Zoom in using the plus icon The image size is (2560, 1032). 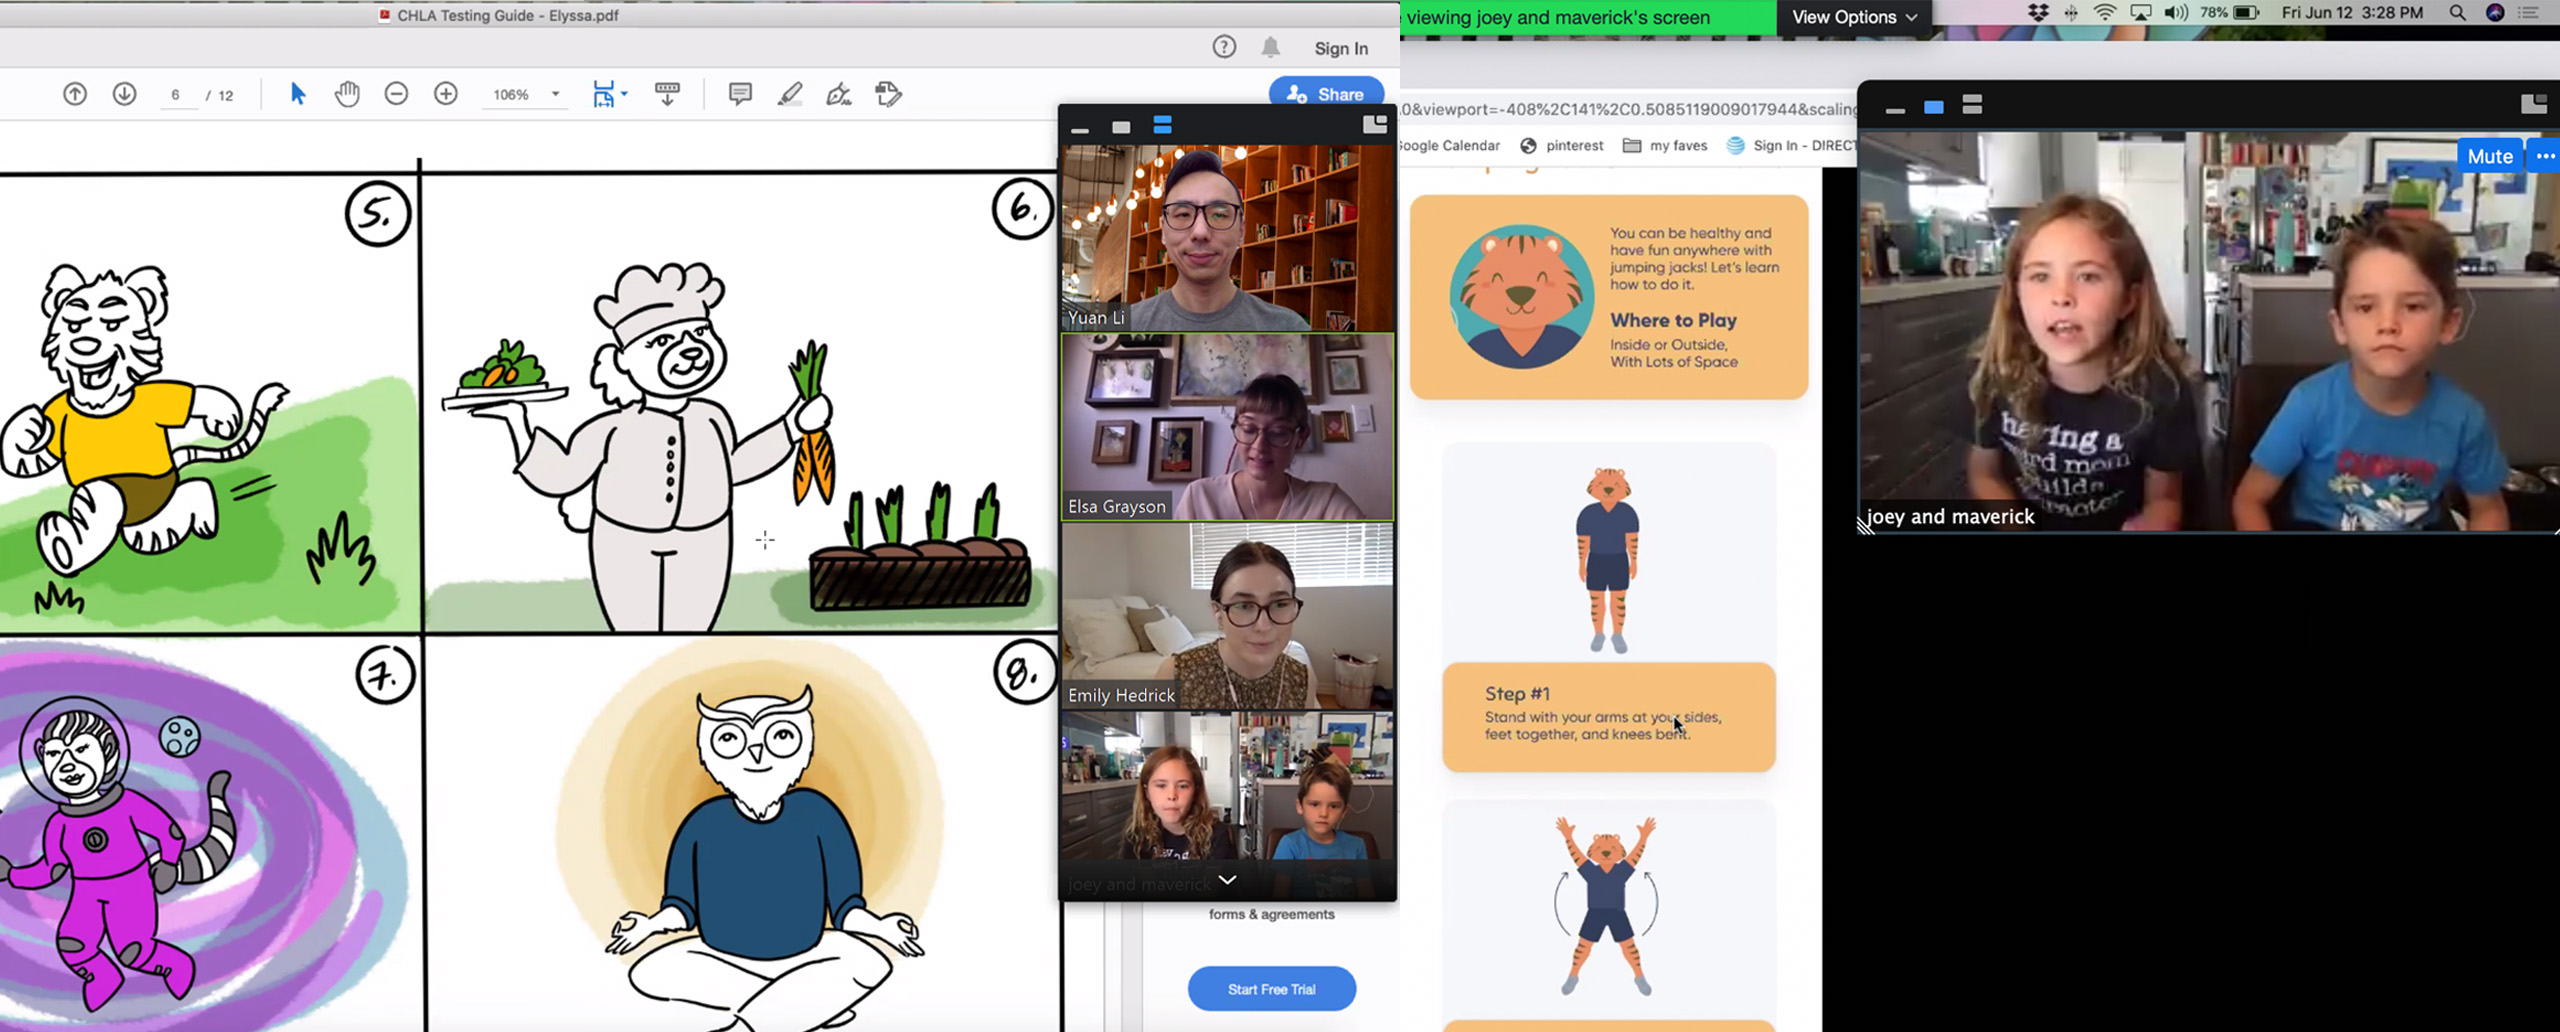(x=446, y=94)
